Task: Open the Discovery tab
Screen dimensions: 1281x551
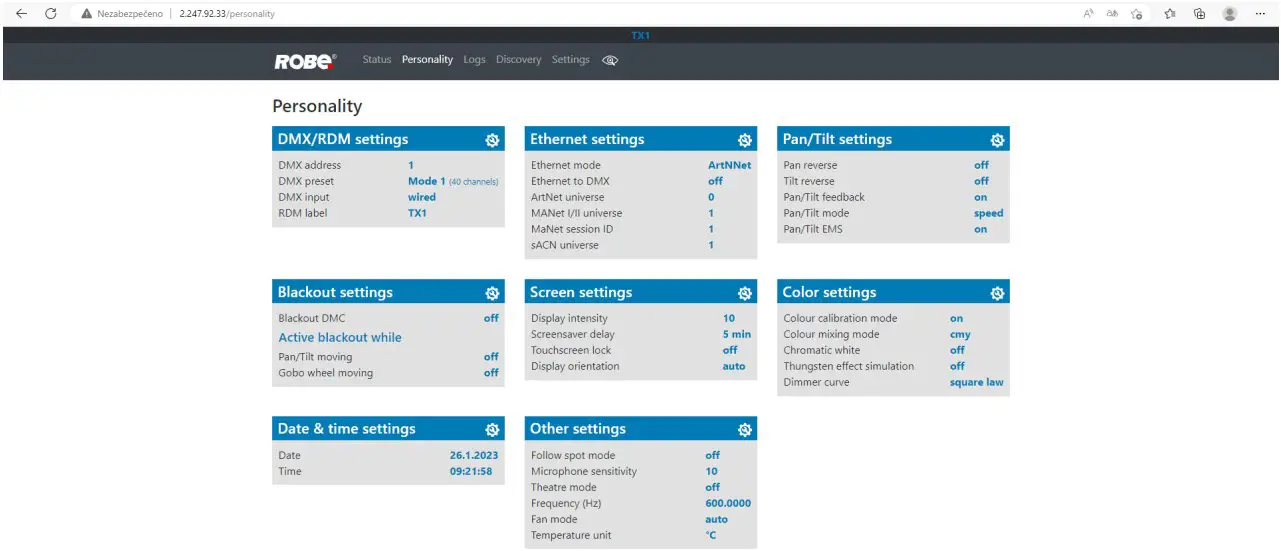Action: [518, 60]
